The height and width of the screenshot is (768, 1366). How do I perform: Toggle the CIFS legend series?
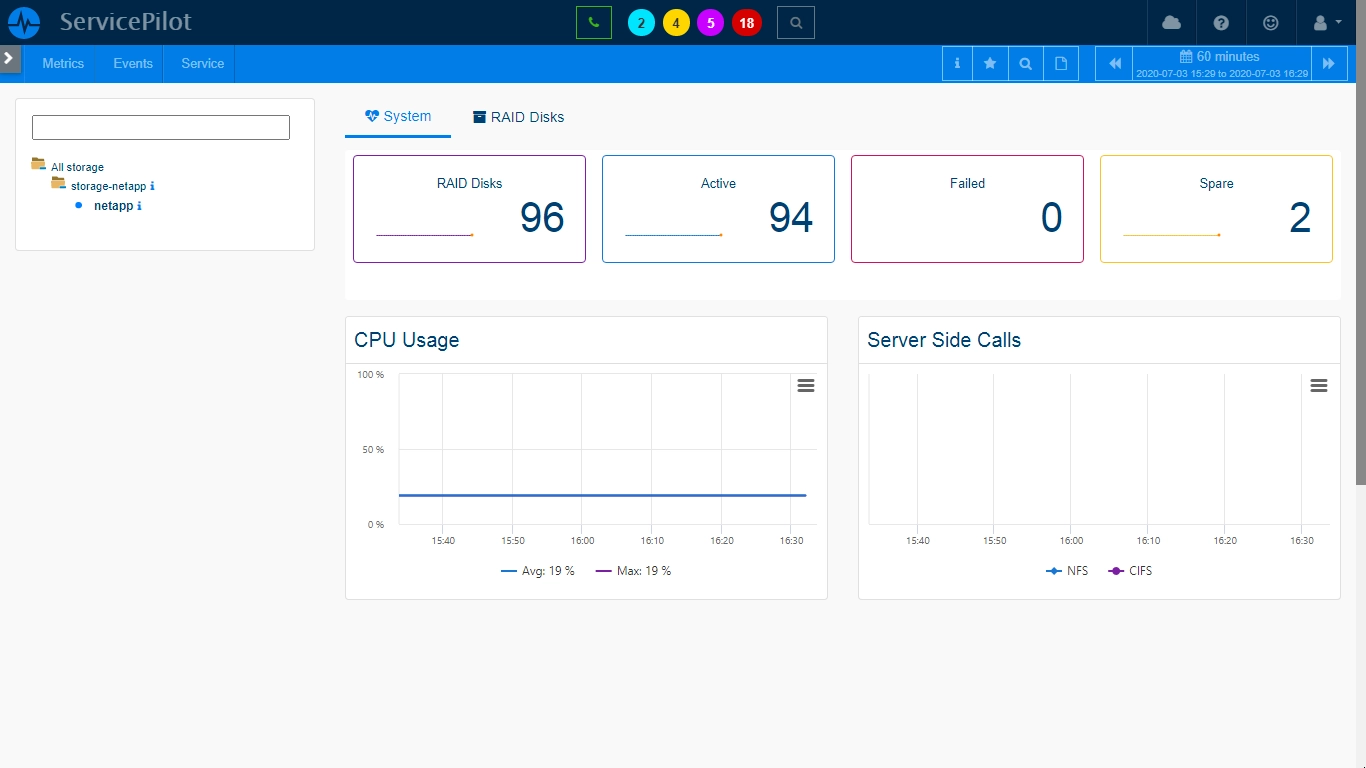pyautogui.click(x=1131, y=571)
